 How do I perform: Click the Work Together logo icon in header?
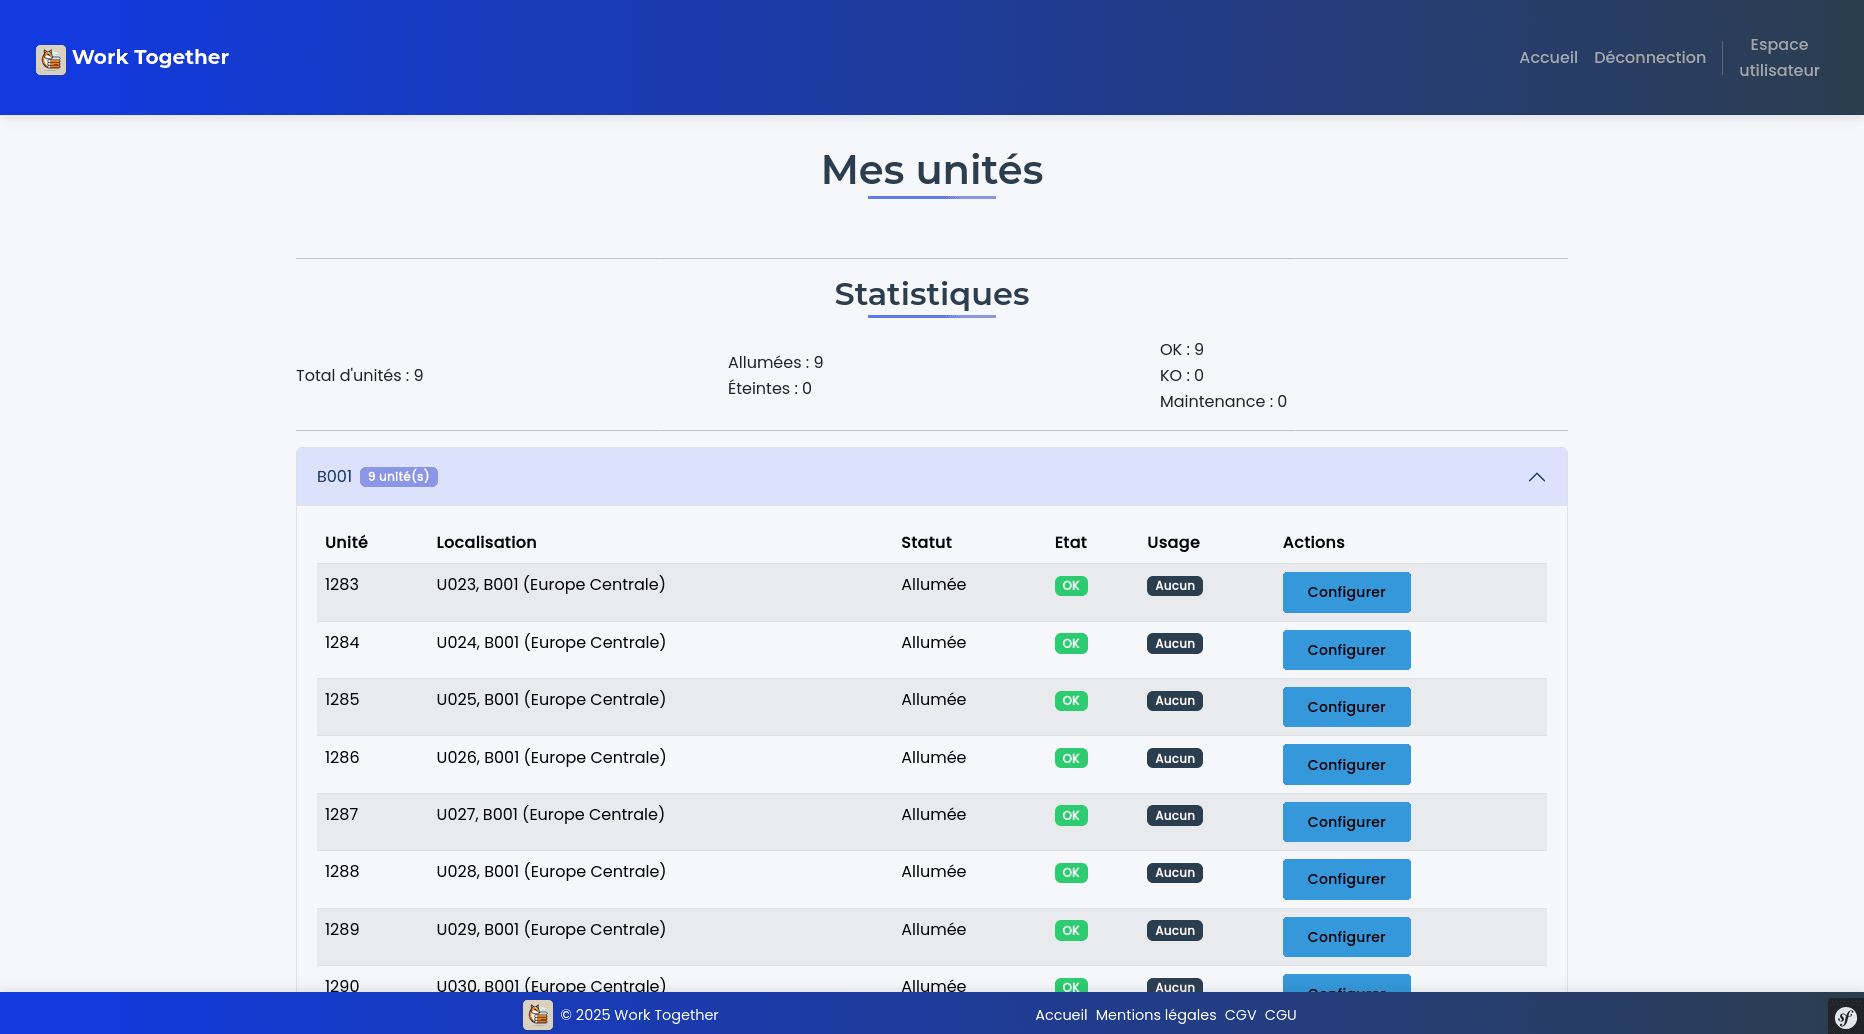click(x=51, y=59)
